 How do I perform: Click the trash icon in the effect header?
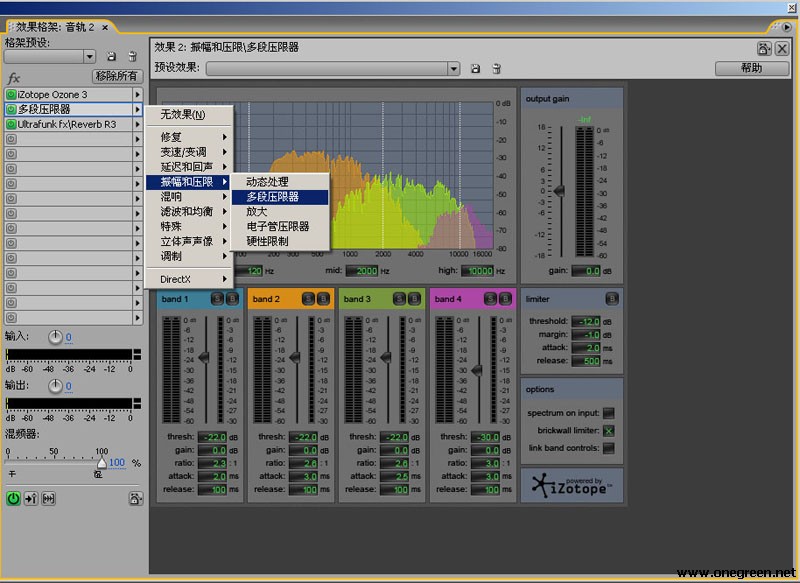tap(494, 67)
